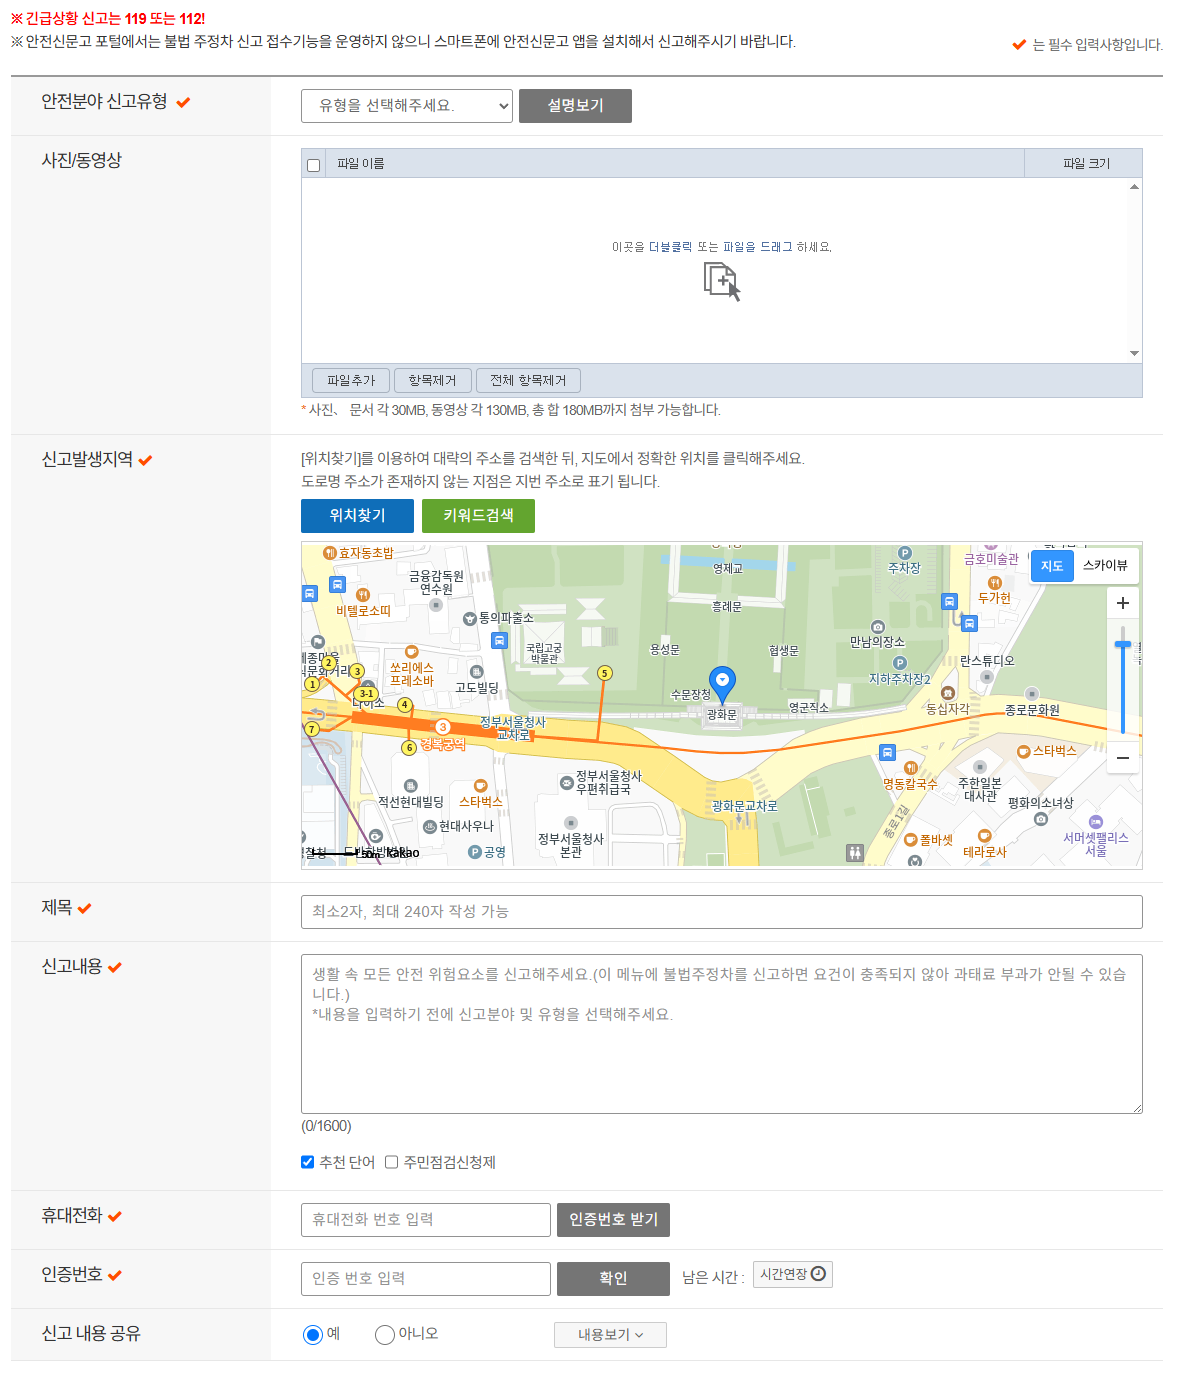Switch map to 스카이뷰 view

coord(1105,566)
